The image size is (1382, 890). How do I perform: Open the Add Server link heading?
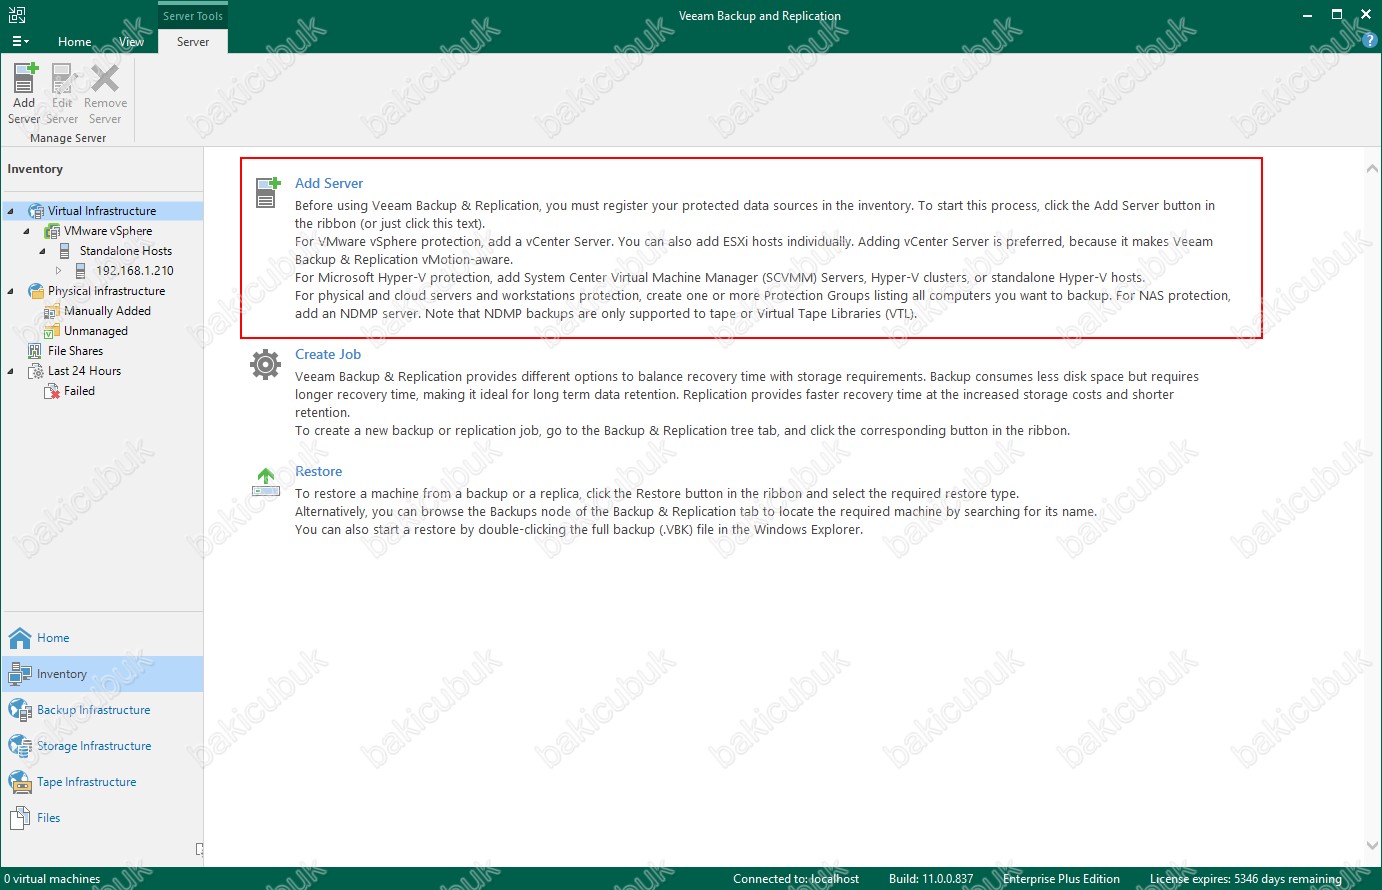pos(329,183)
